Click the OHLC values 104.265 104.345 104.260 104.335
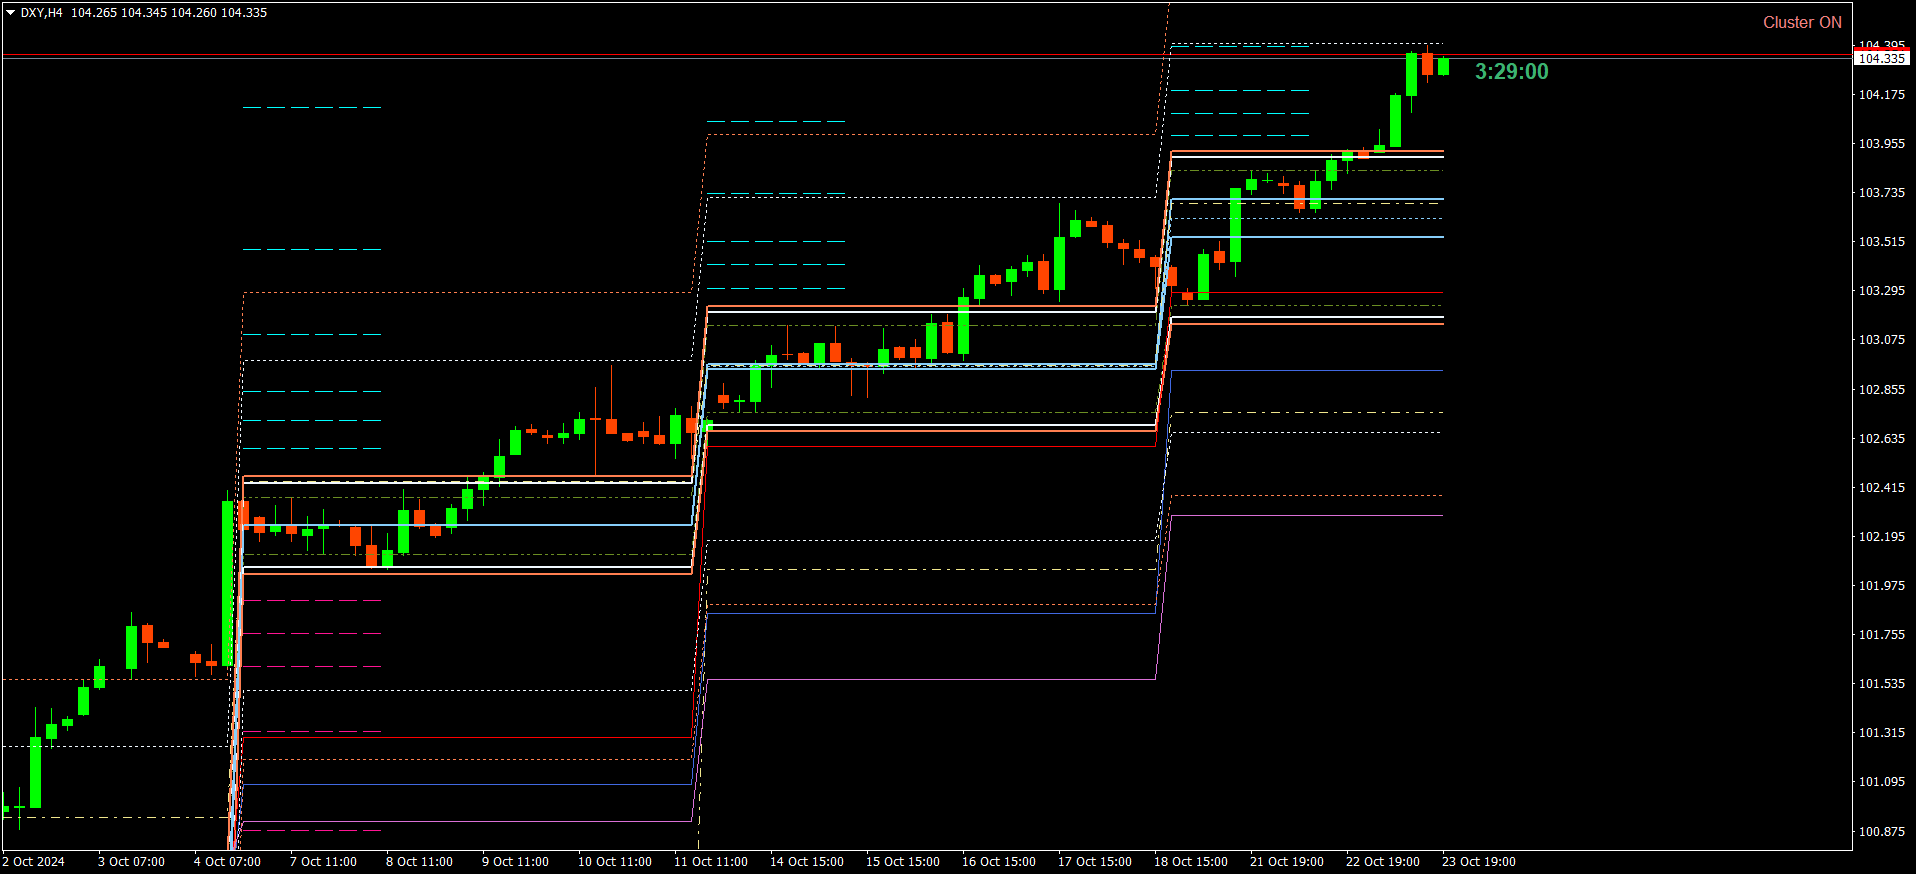 pyautogui.click(x=169, y=13)
